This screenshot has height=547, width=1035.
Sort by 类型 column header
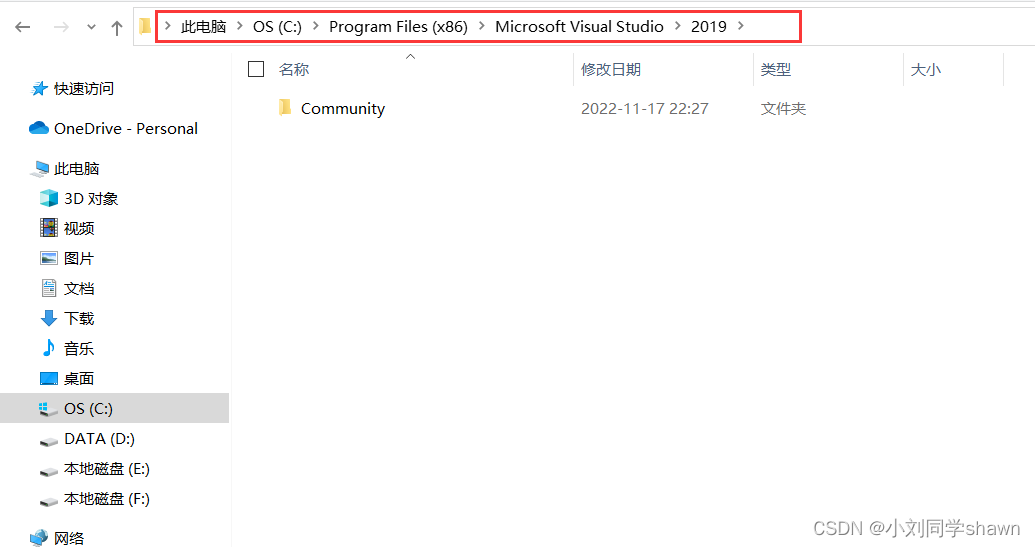[776, 69]
